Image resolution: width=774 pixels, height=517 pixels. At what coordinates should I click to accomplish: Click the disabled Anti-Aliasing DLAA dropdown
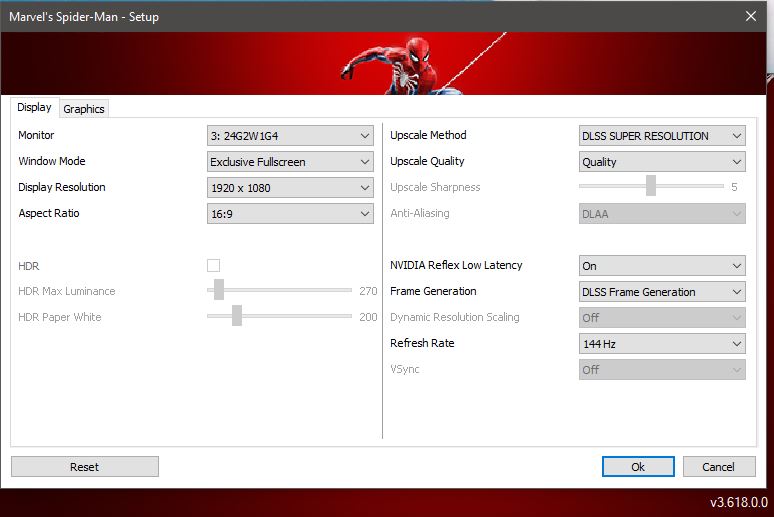[662, 214]
